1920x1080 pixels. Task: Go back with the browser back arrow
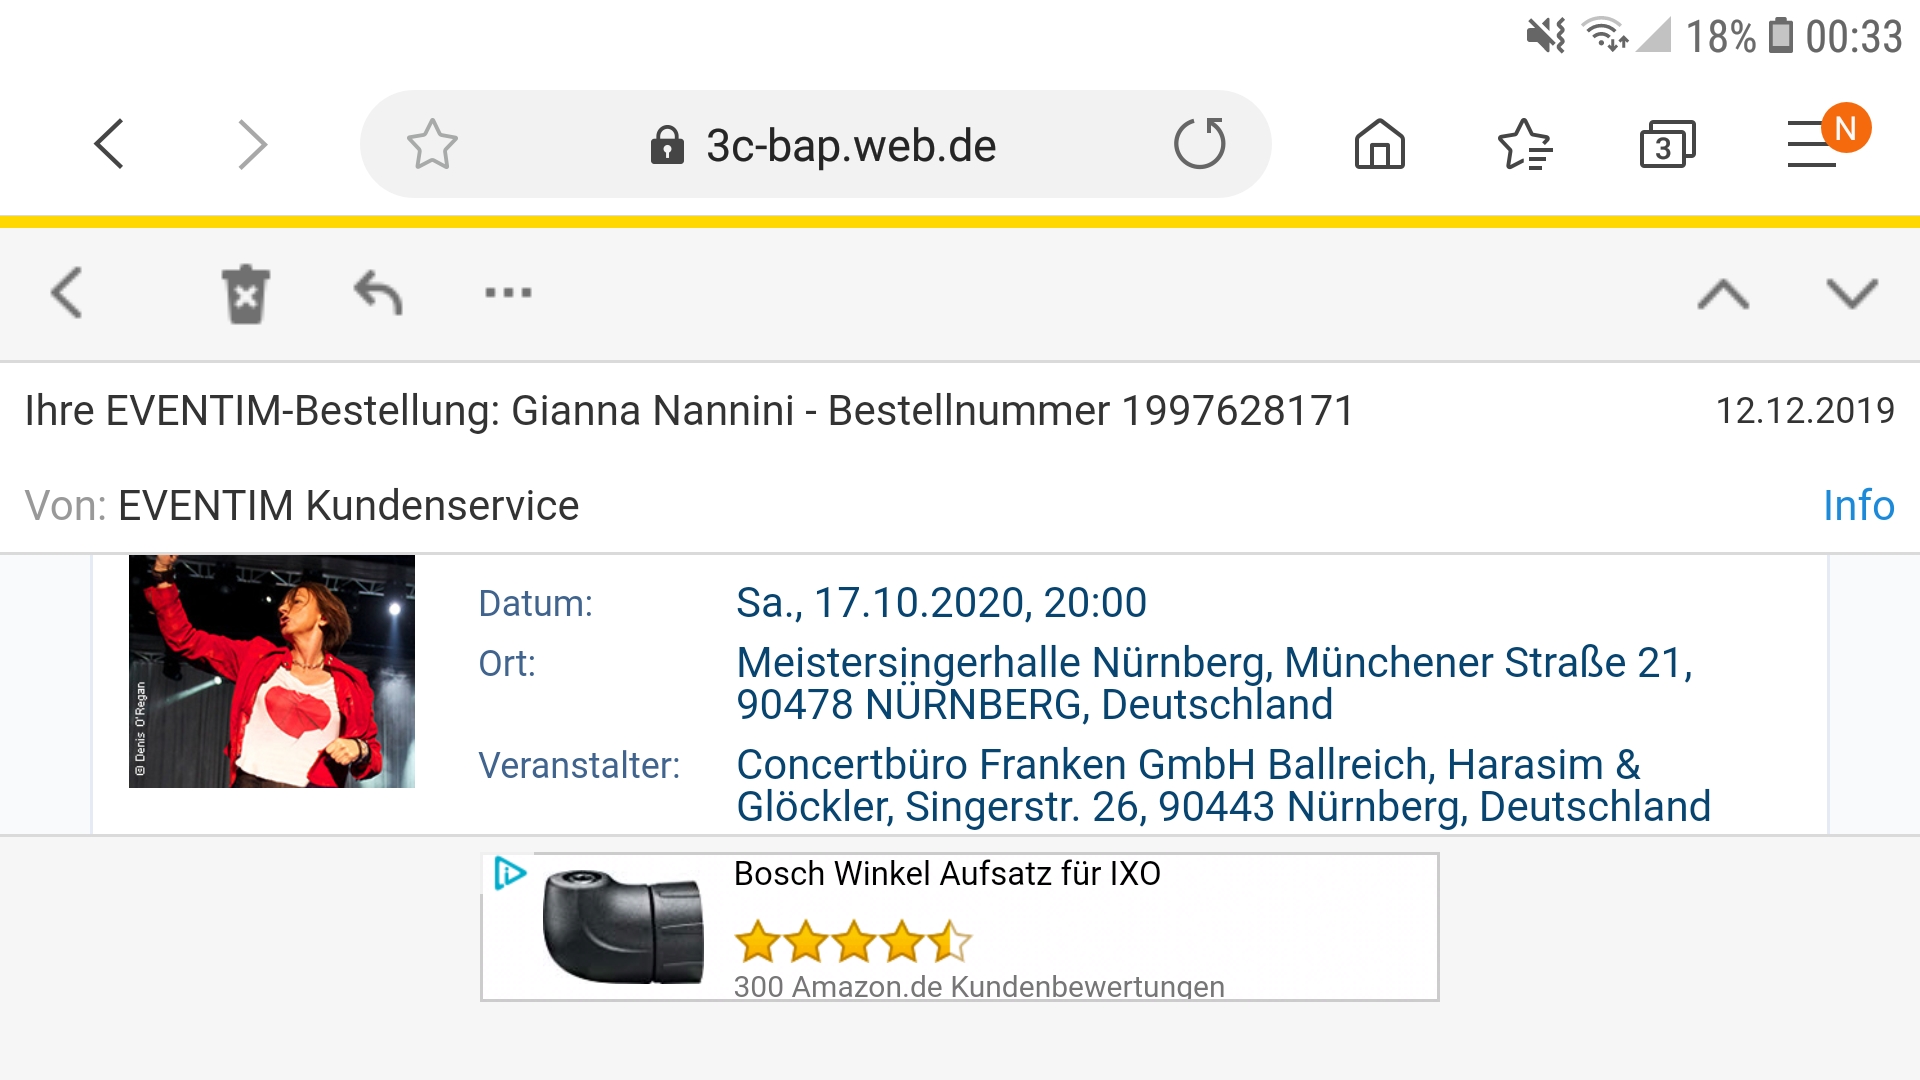109,145
